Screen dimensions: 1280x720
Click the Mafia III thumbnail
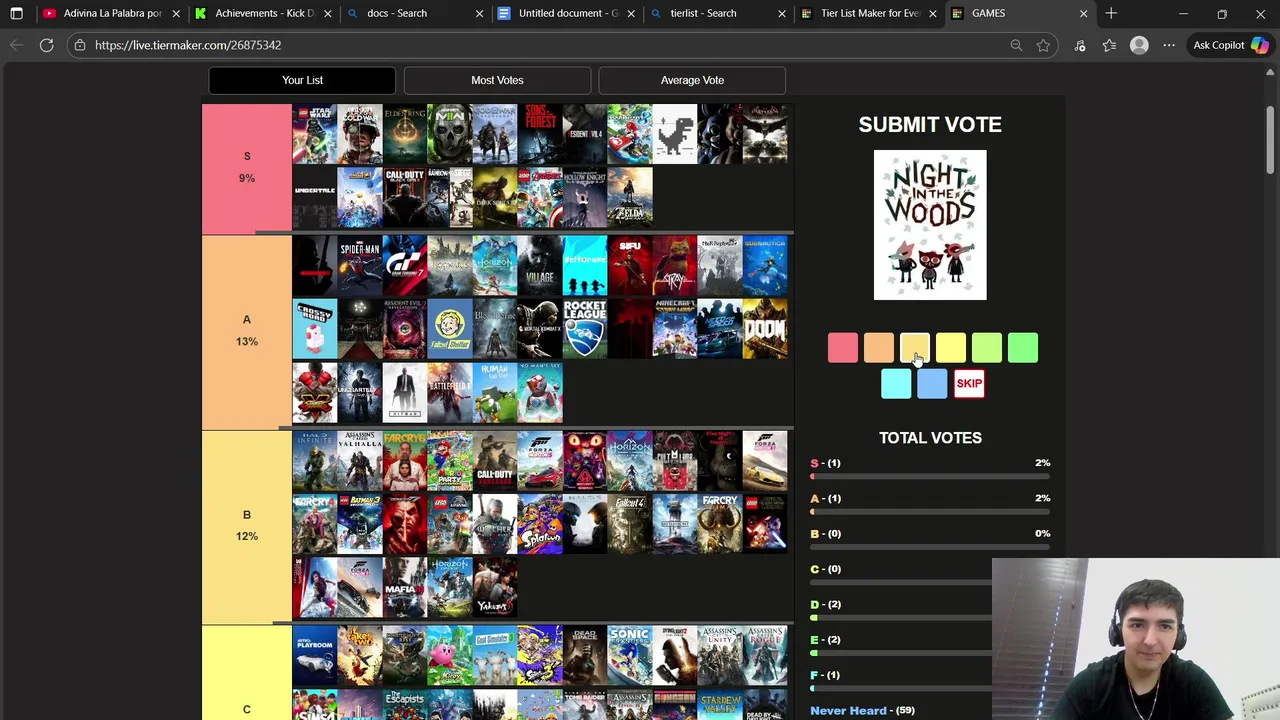[405, 587]
